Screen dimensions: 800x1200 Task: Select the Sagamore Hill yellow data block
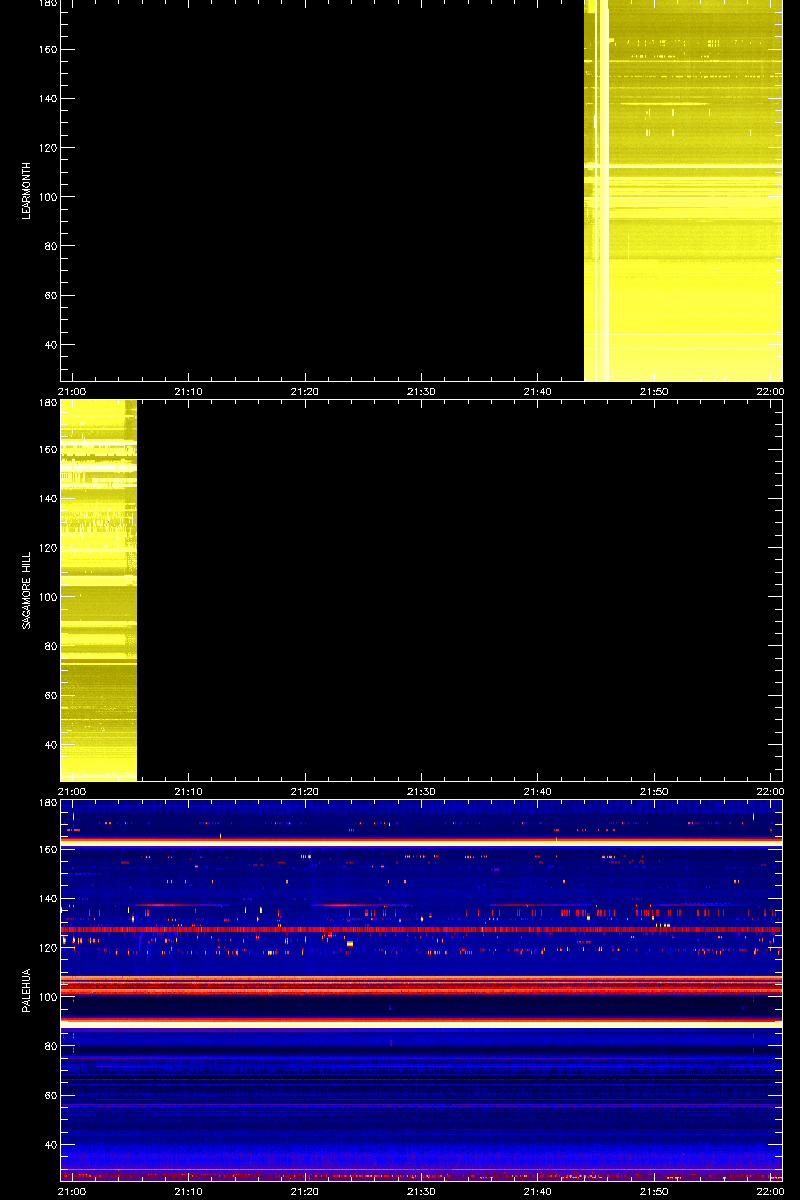pos(98,590)
